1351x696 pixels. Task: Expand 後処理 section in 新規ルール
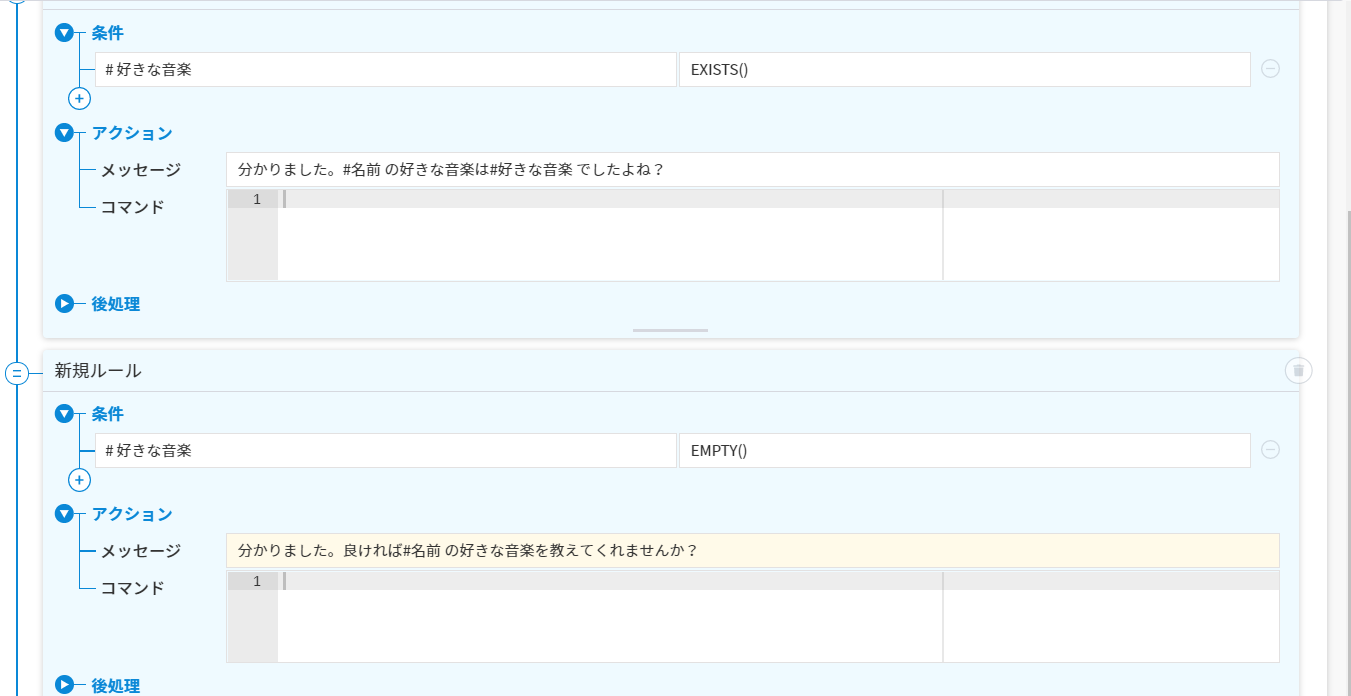tap(65, 685)
